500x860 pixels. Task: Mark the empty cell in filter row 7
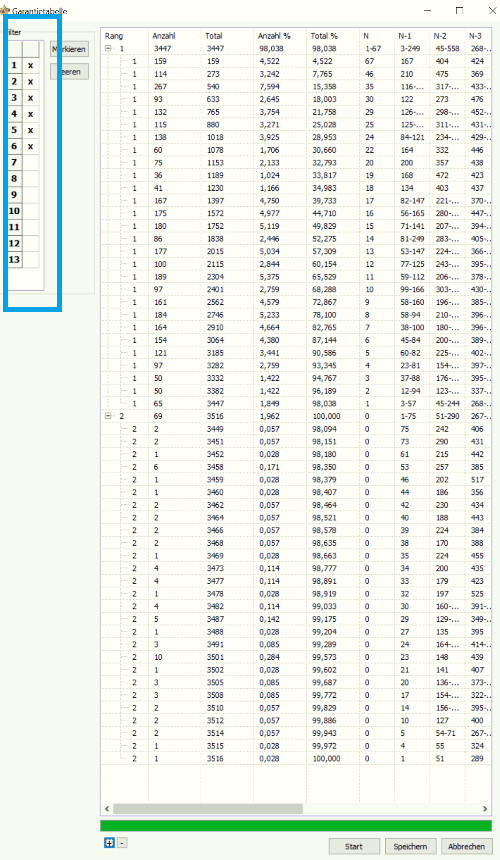pos(30,162)
